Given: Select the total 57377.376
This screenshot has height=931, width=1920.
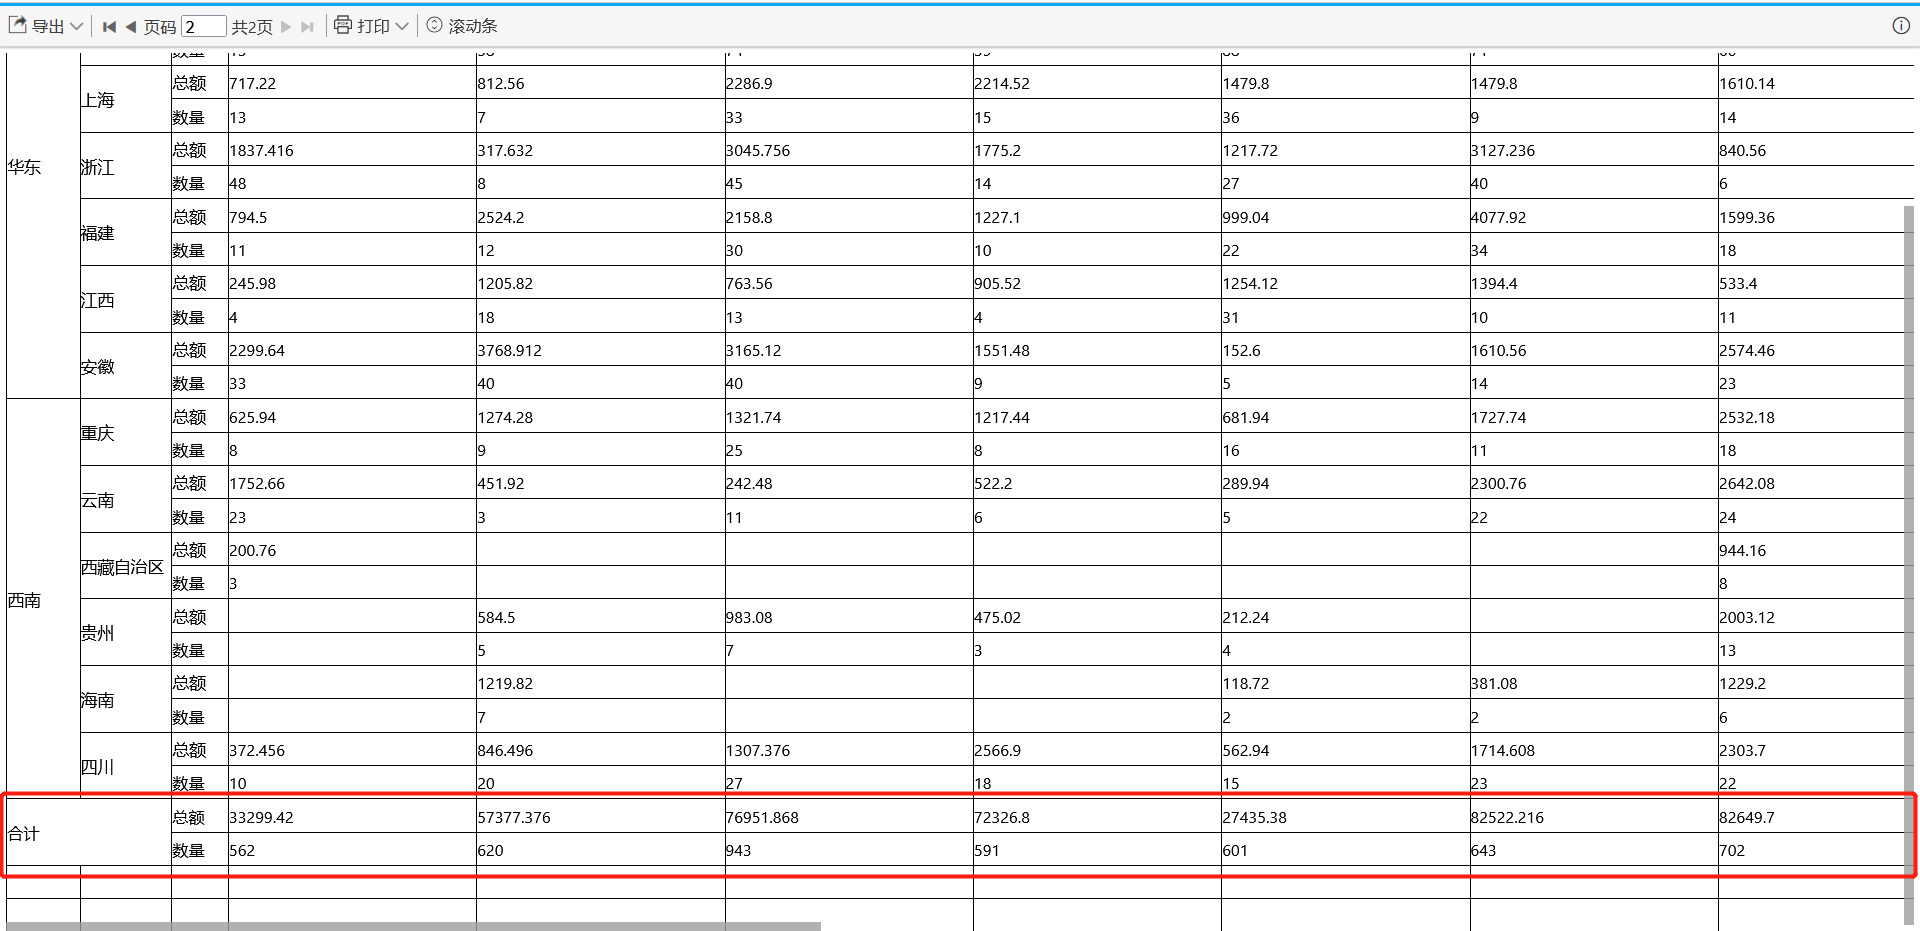Looking at the screenshot, I should (515, 818).
